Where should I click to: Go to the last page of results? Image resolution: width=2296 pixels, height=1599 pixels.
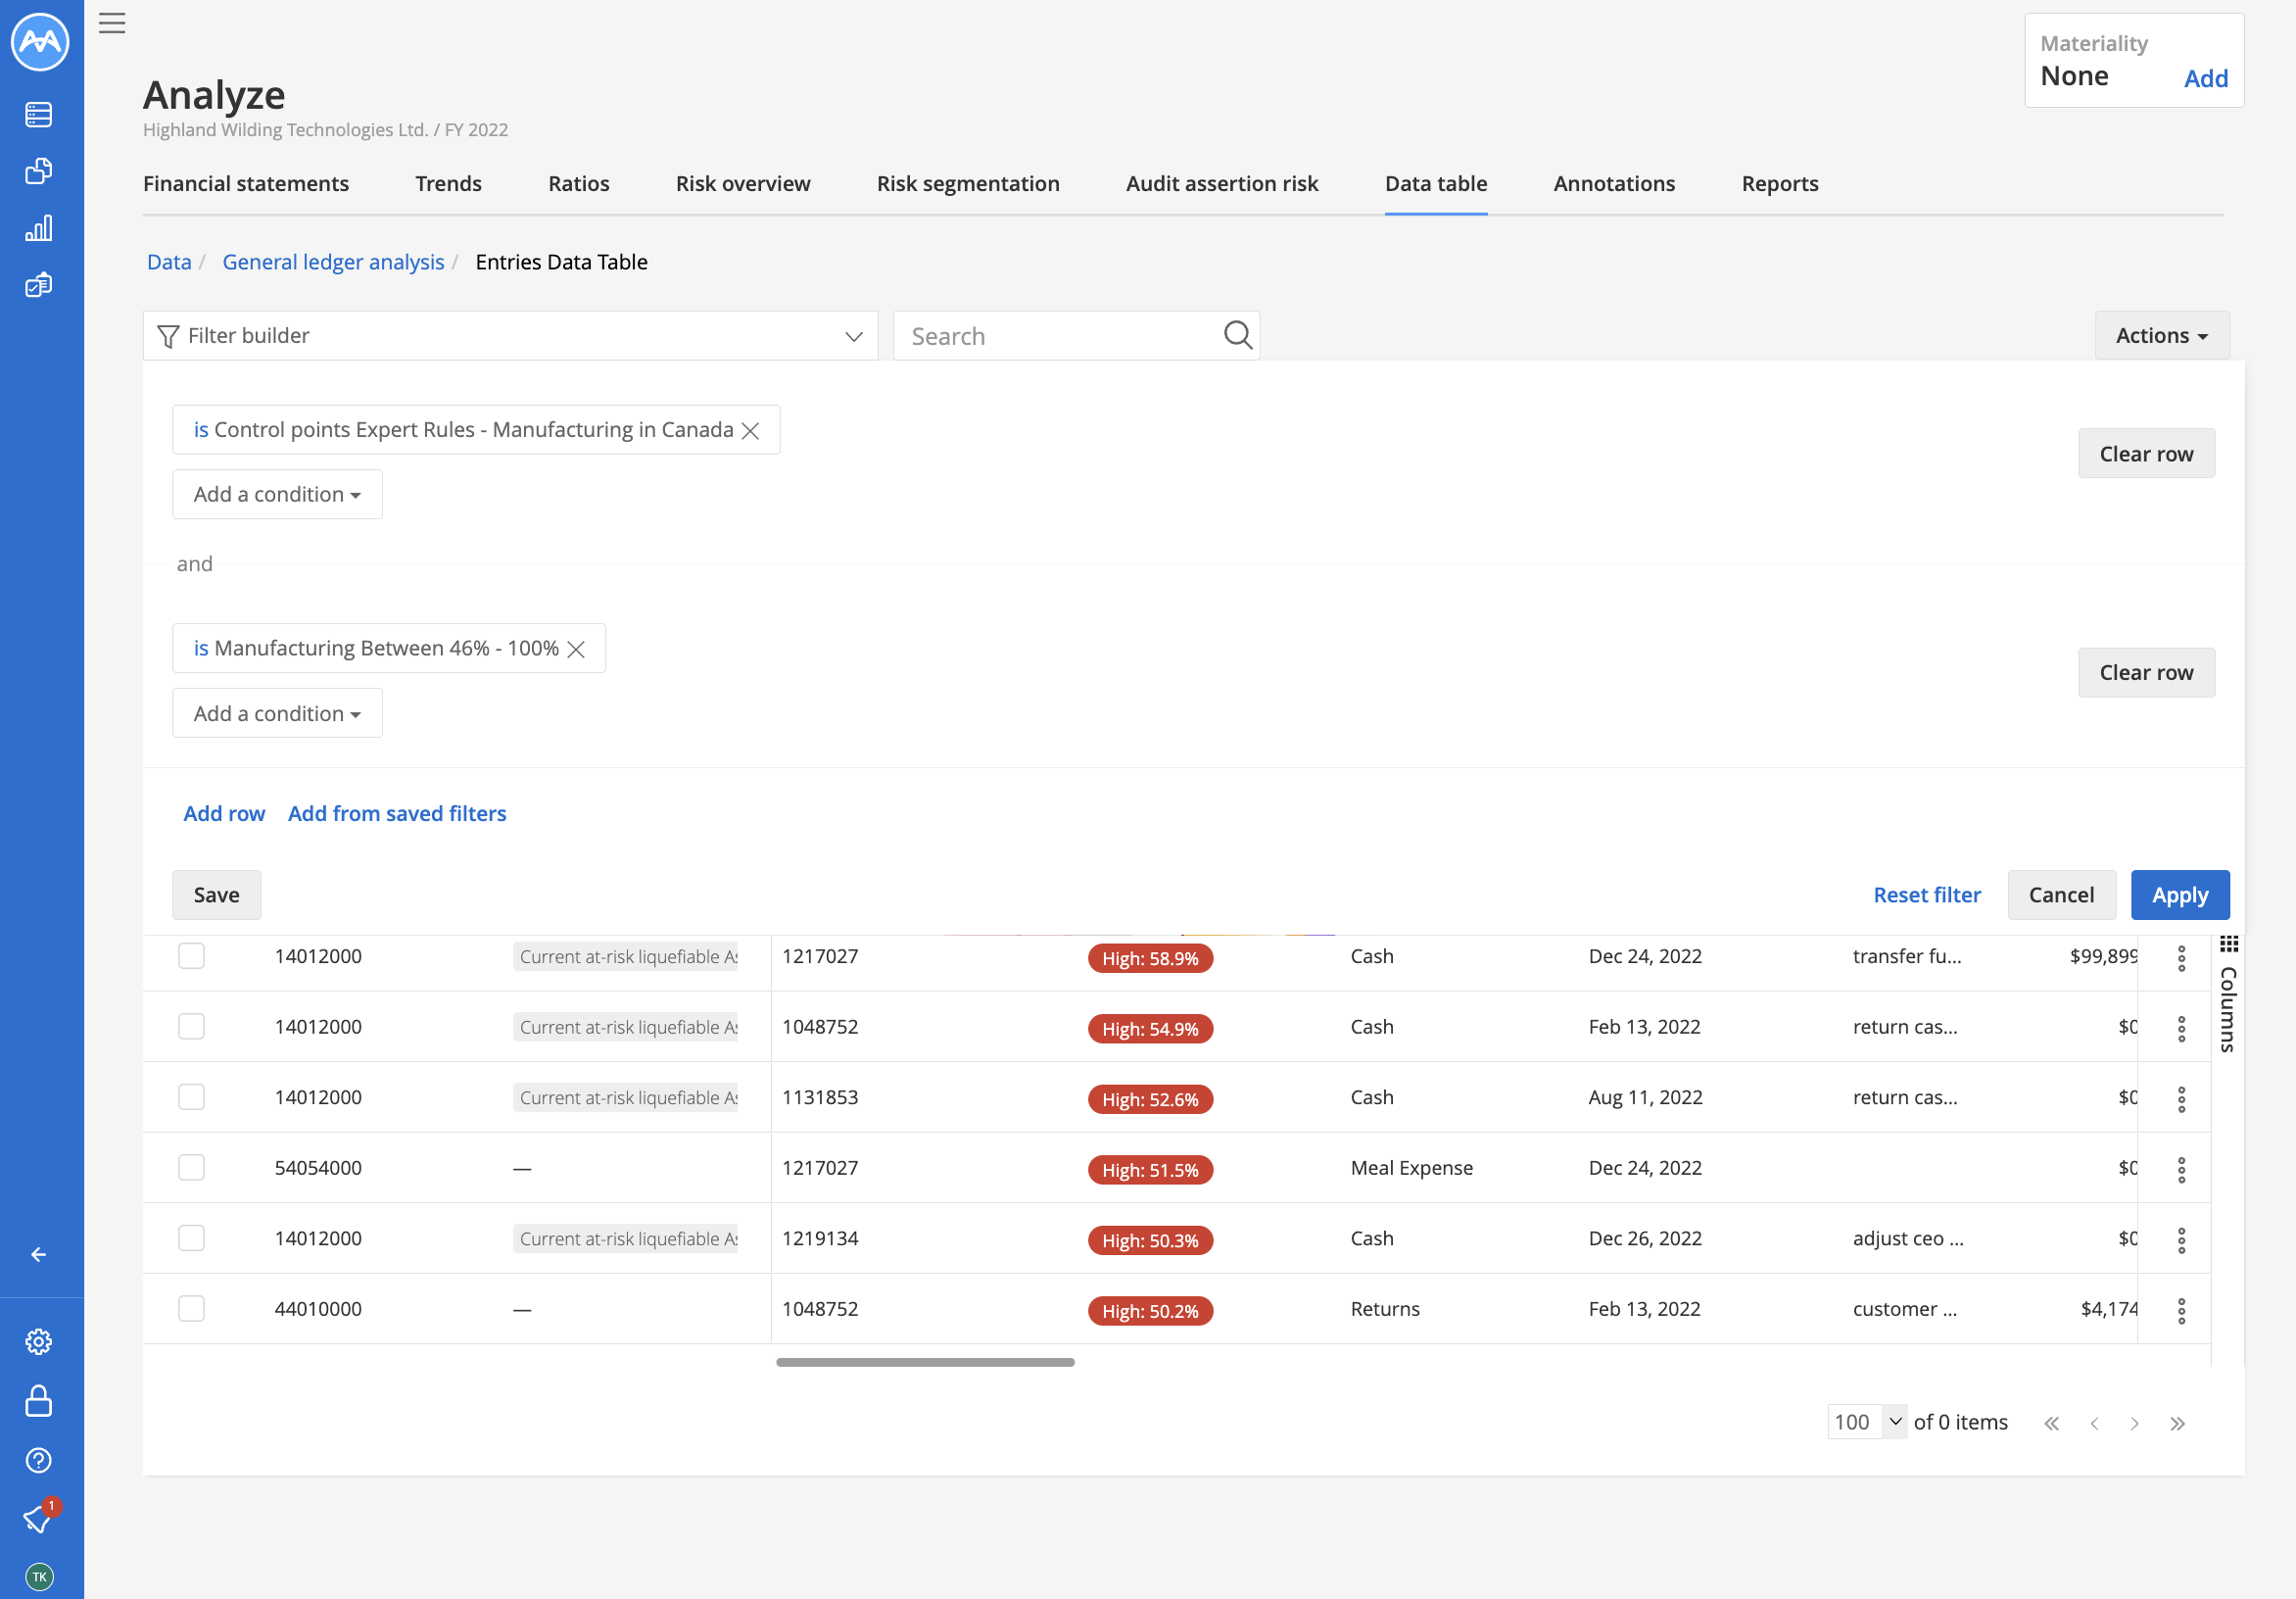click(2177, 1423)
